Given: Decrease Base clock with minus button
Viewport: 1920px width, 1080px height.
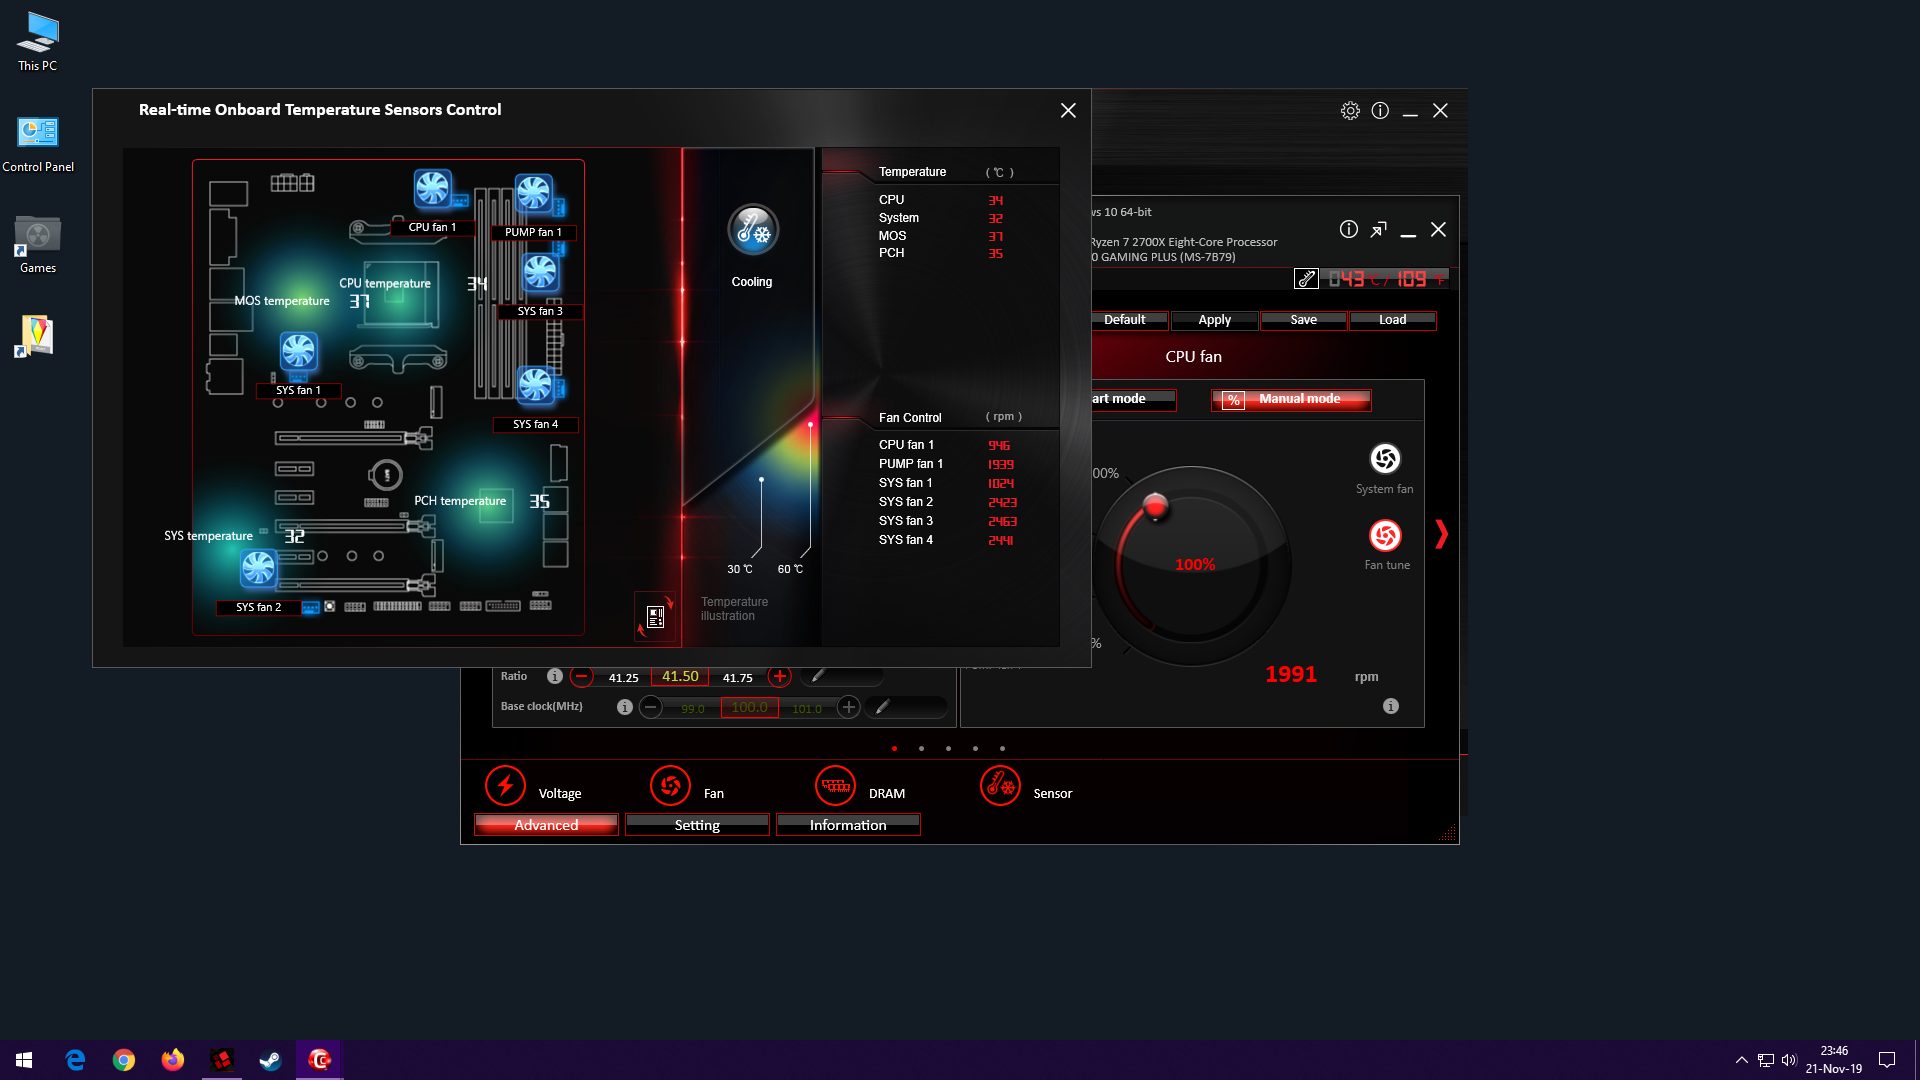Looking at the screenshot, I should 651,707.
